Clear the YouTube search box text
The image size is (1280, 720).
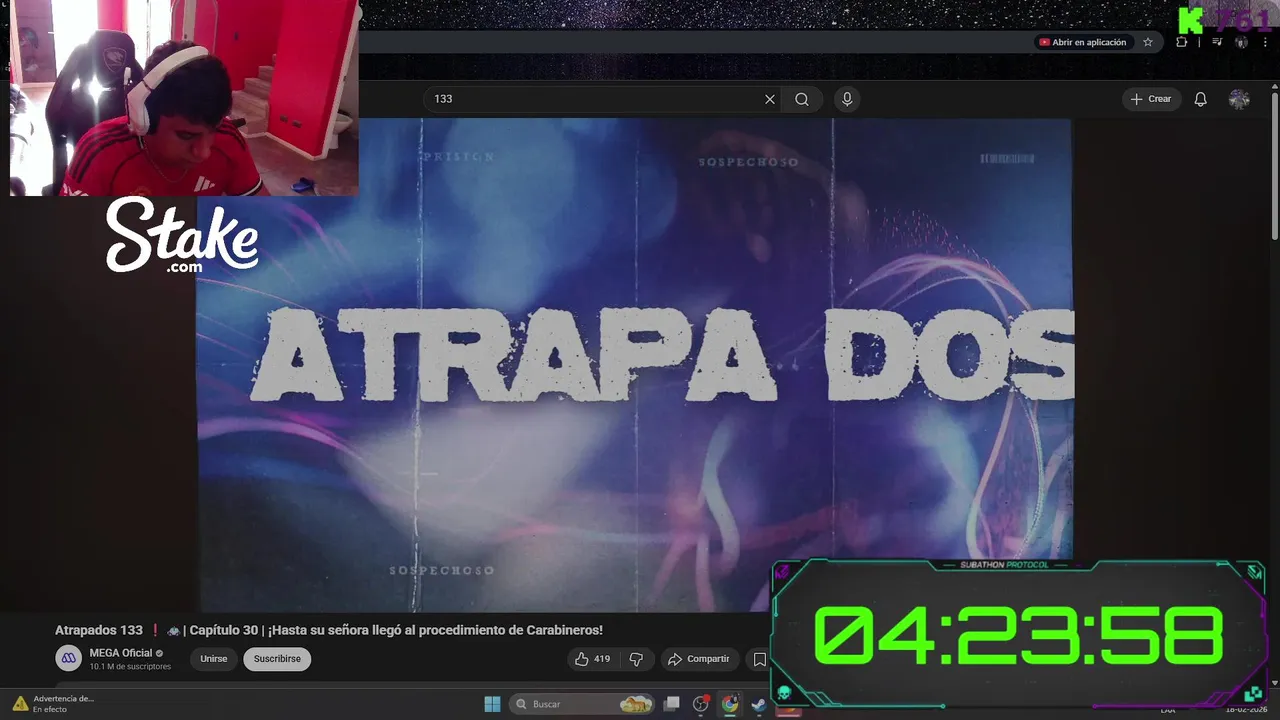tap(769, 99)
